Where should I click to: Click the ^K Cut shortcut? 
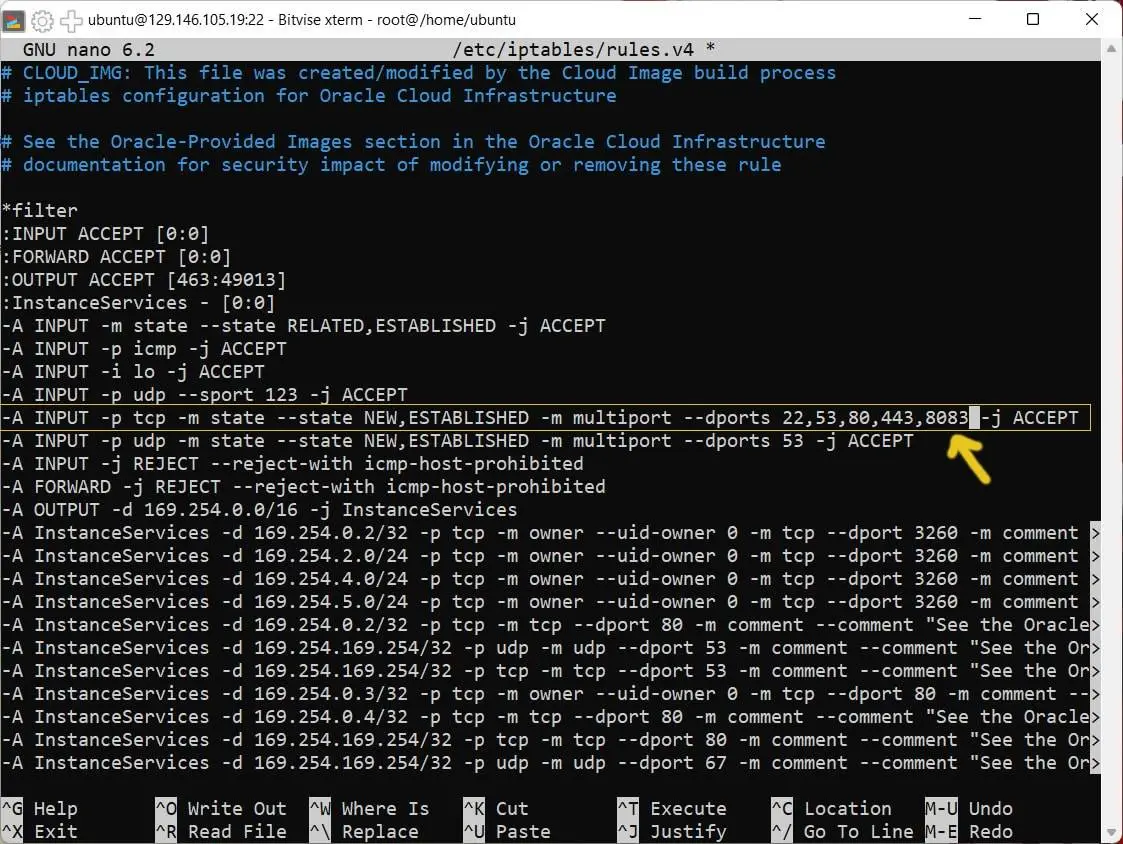[x=496, y=808]
